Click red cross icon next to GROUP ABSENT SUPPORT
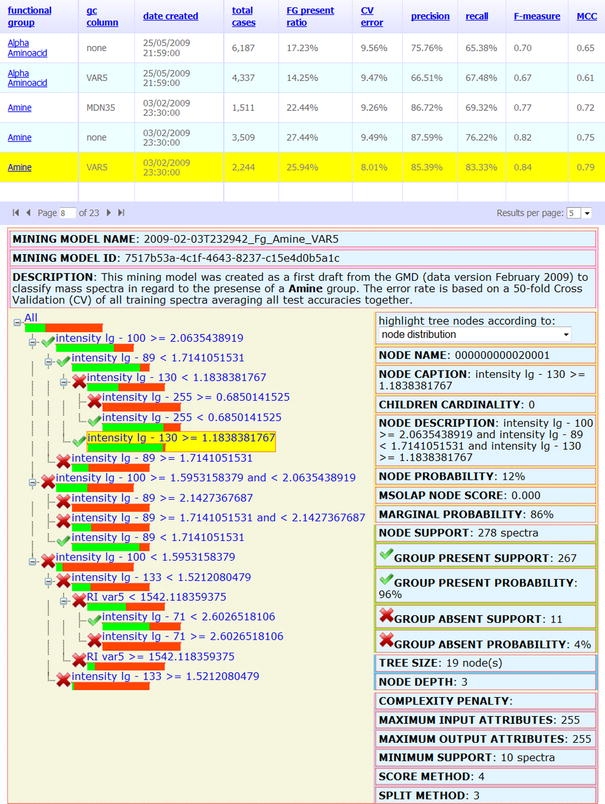605x804 pixels. [386, 615]
